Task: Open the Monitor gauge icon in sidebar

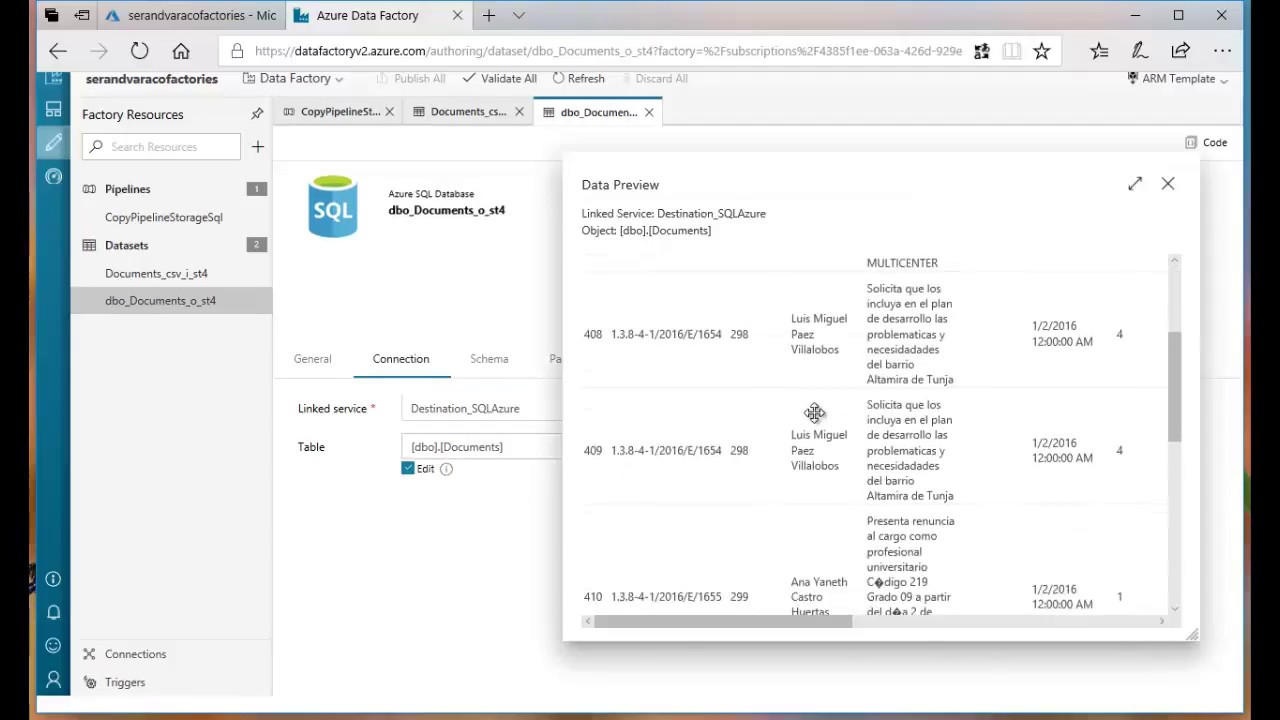Action: (53, 176)
